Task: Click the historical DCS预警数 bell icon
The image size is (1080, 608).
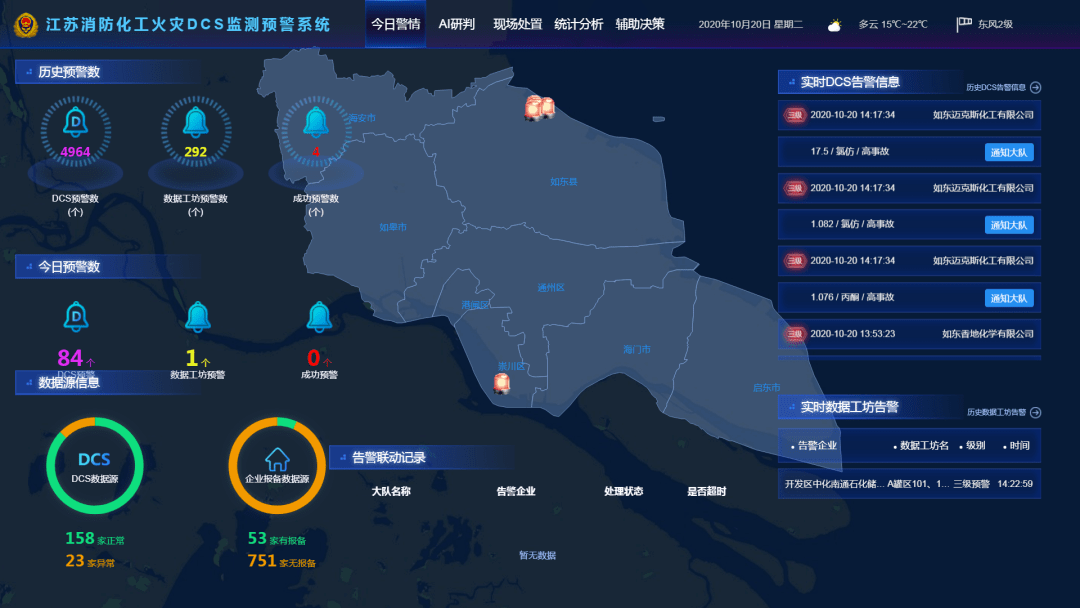Action: (x=75, y=122)
